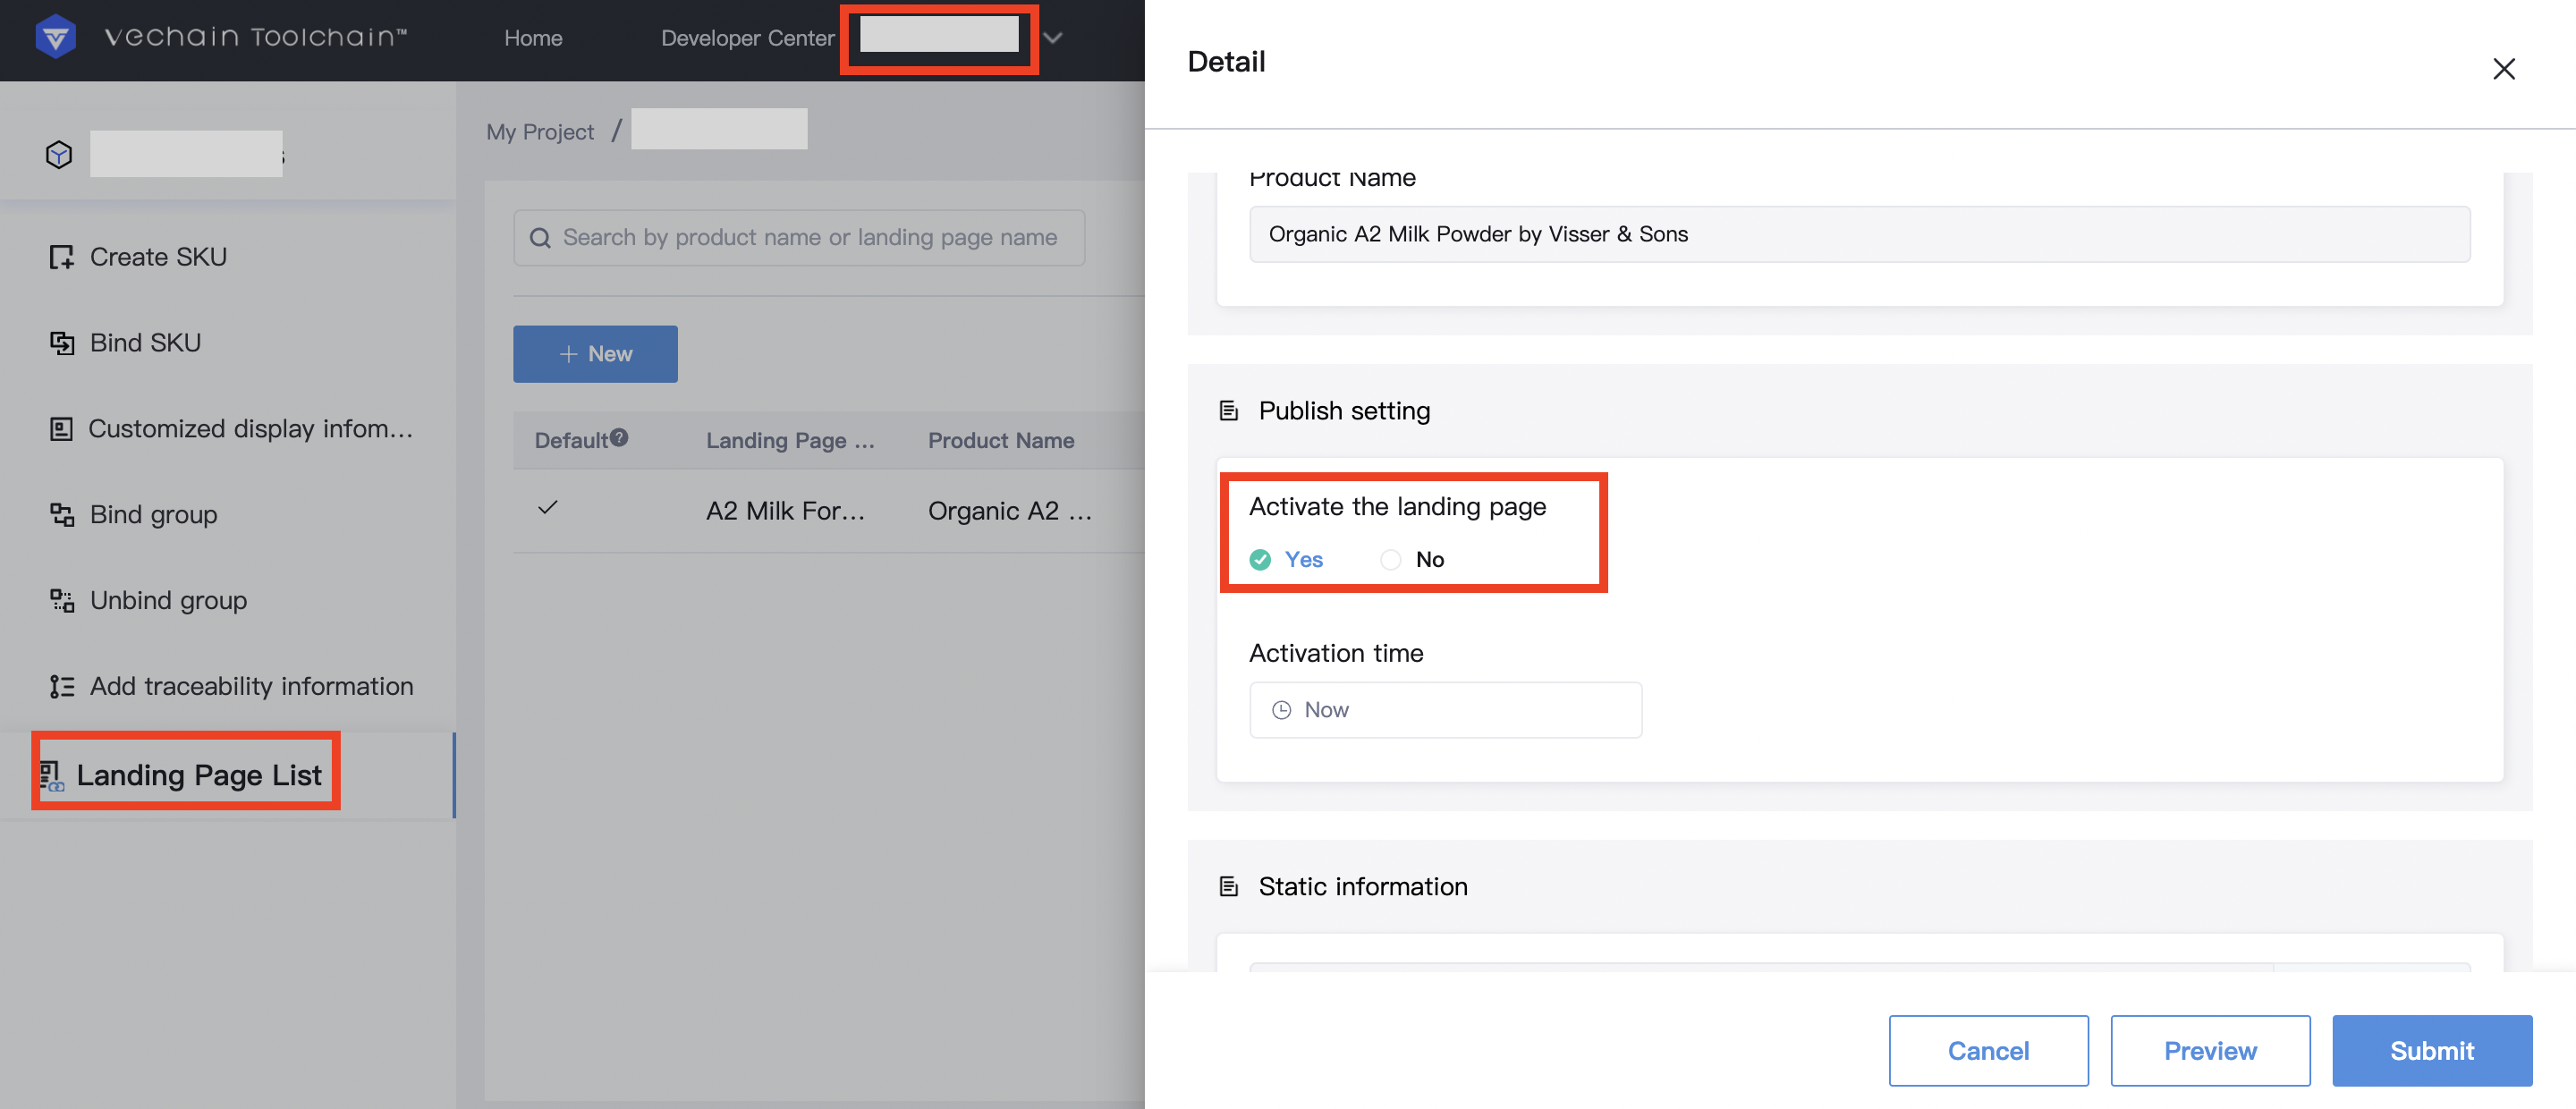
Task: Click the project cube icon in sidebar
Action: coord(59,154)
